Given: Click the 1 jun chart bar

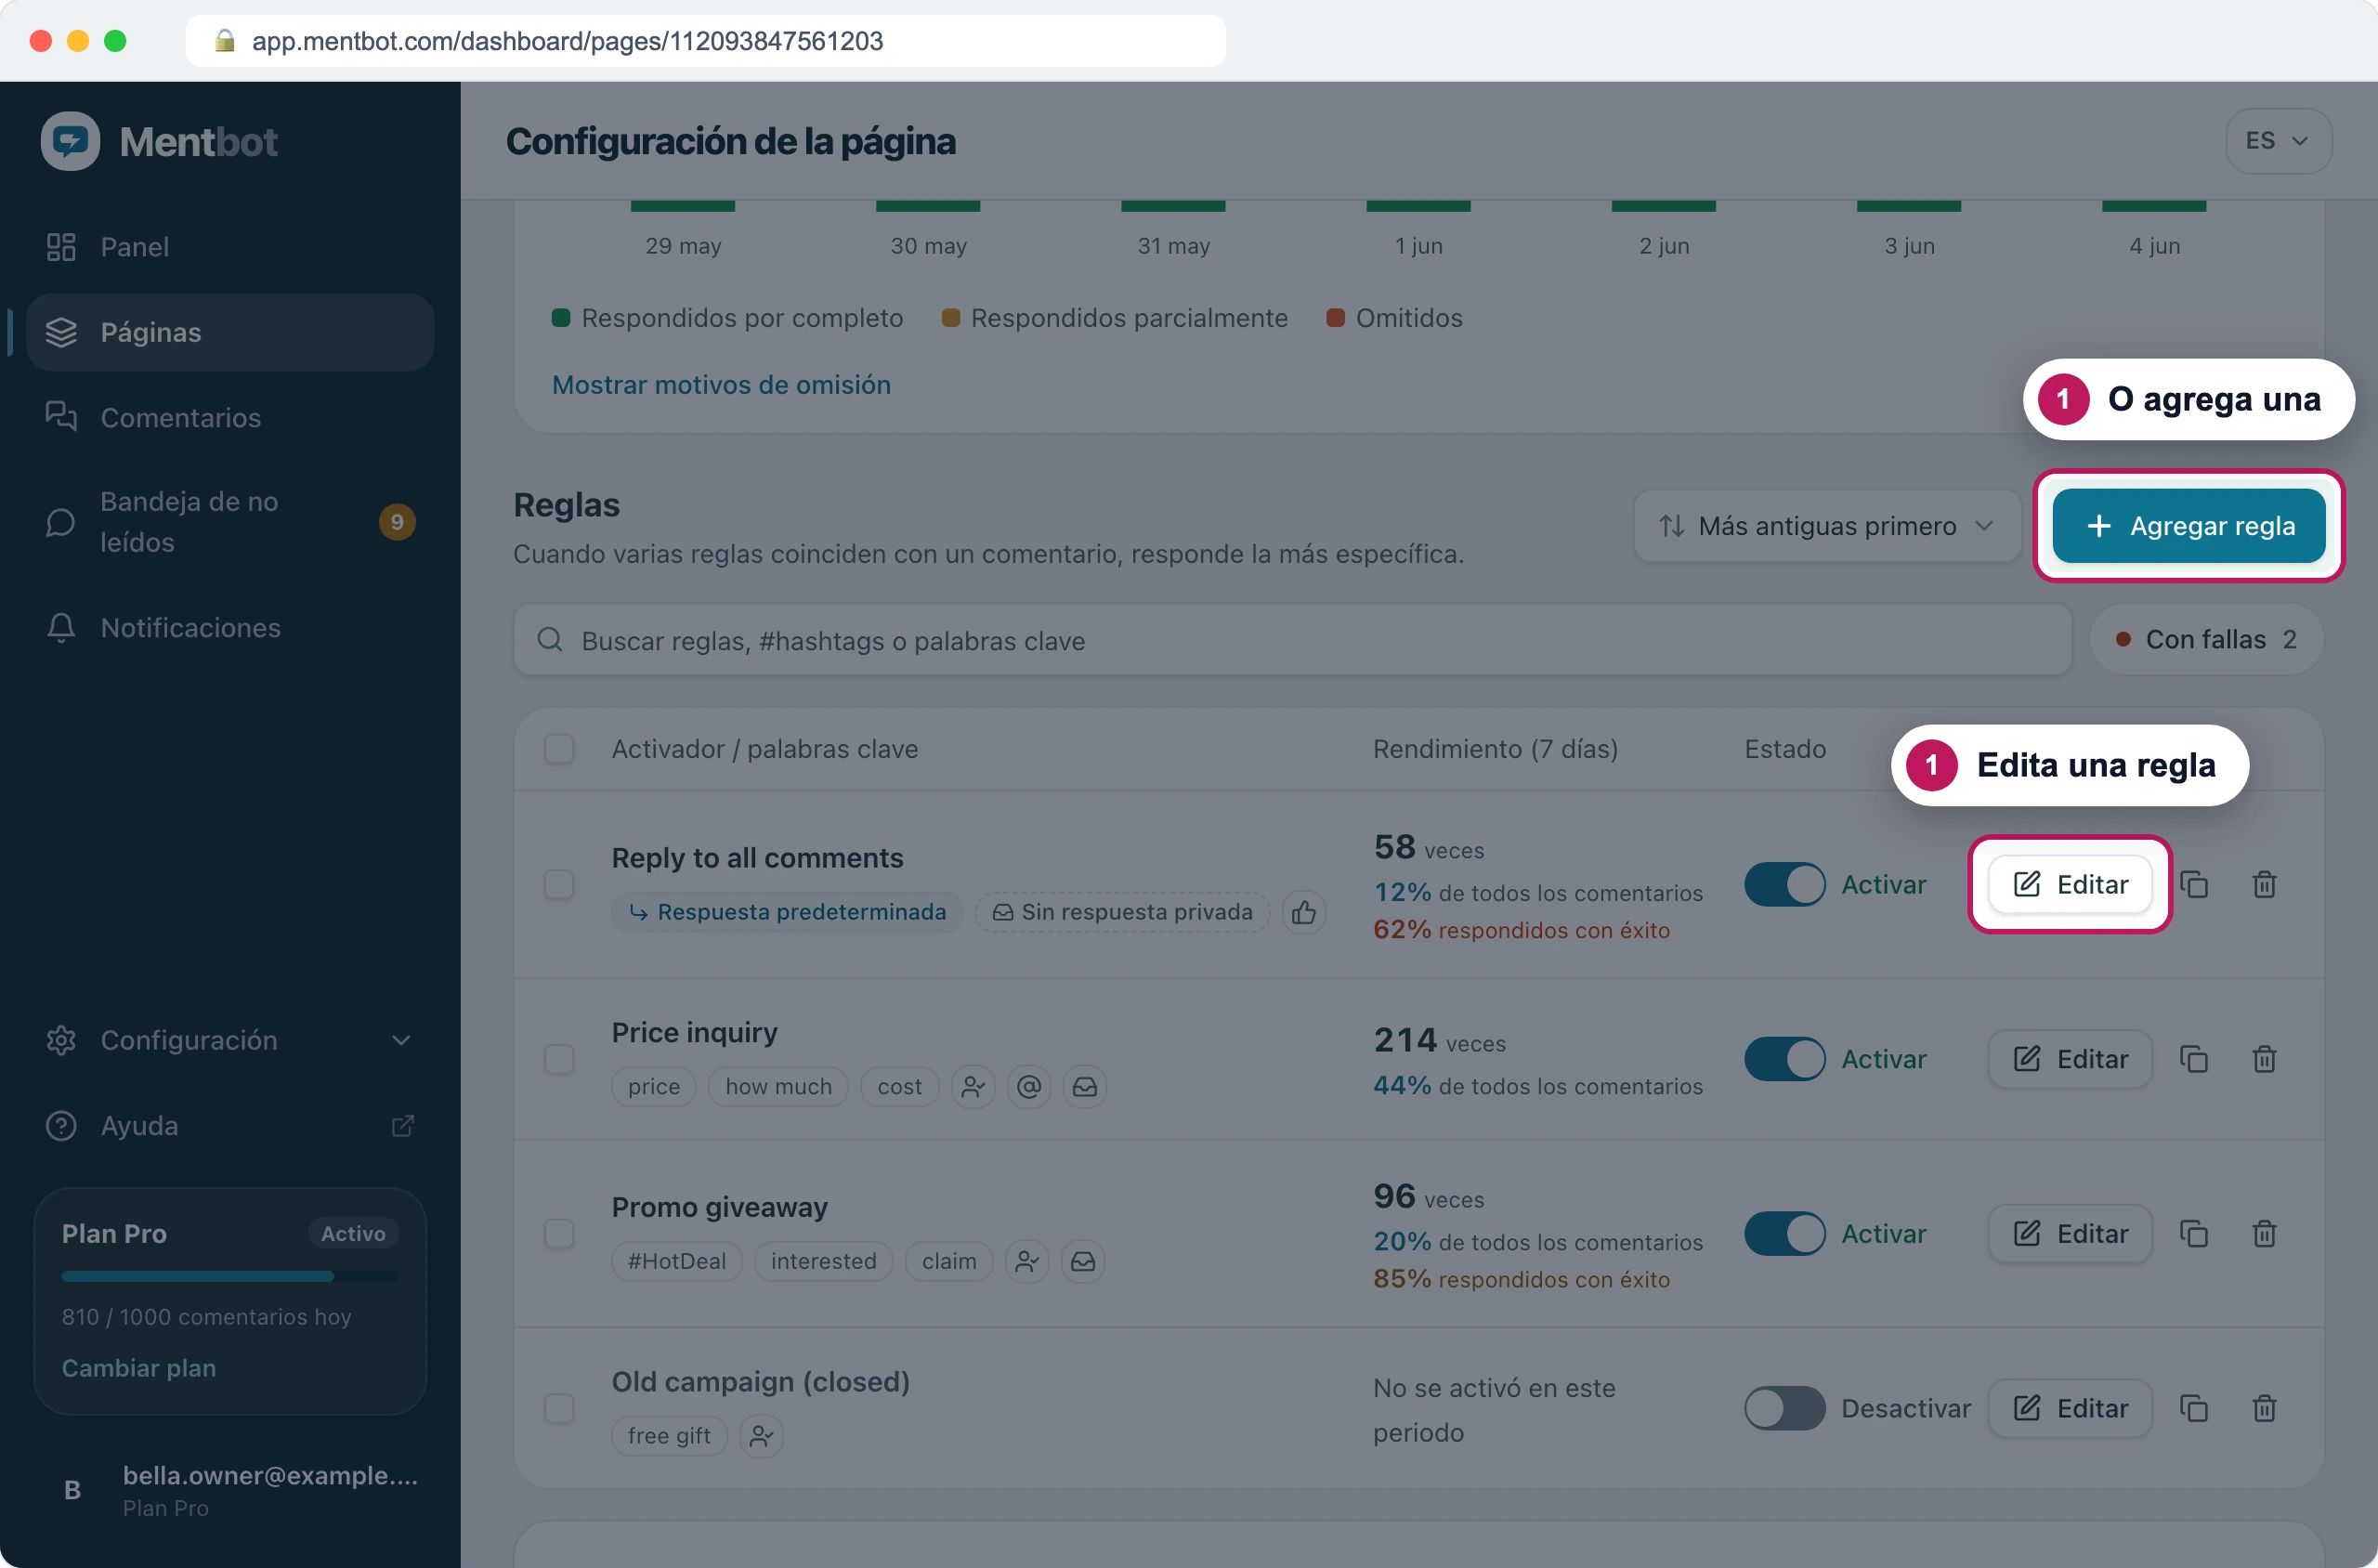Looking at the screenshot, I should pos(1418,206).
